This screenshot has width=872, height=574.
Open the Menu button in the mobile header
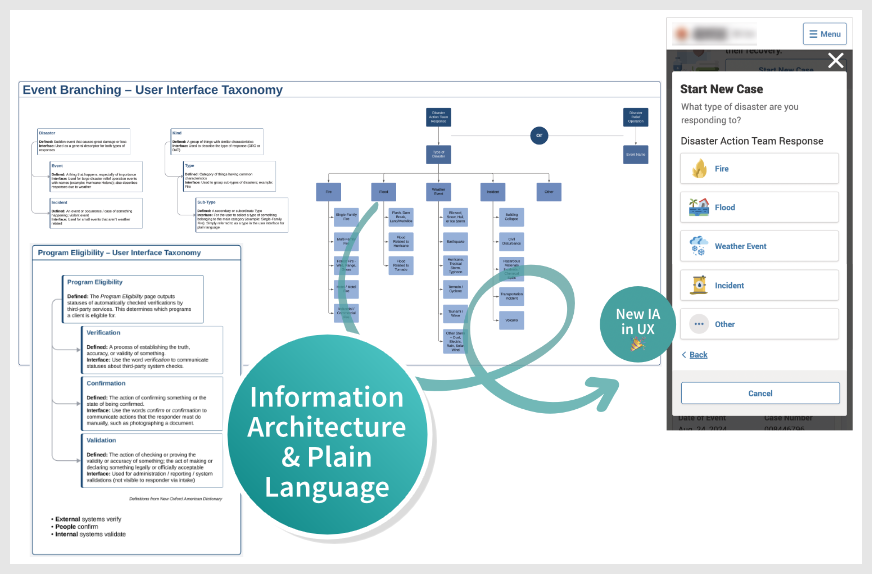tap(825, 34)
